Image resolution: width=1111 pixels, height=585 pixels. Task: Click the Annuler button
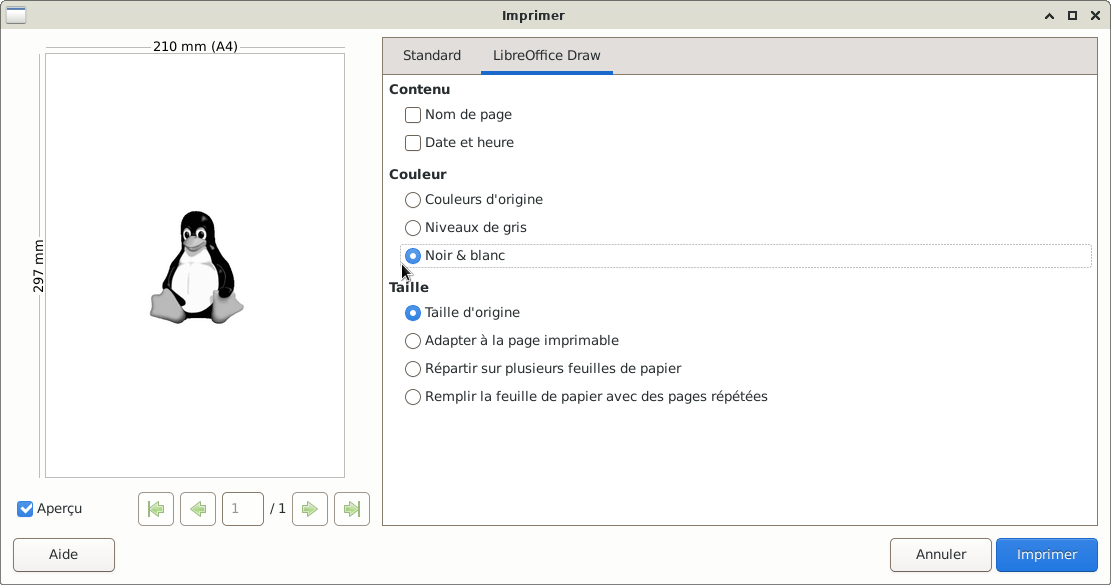click(x=940, y=555)
